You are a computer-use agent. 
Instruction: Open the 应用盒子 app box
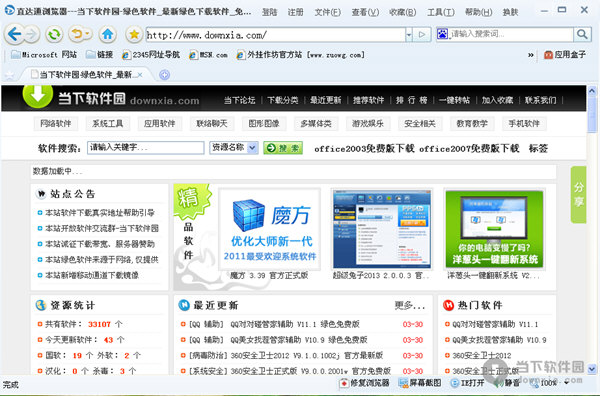565,55
